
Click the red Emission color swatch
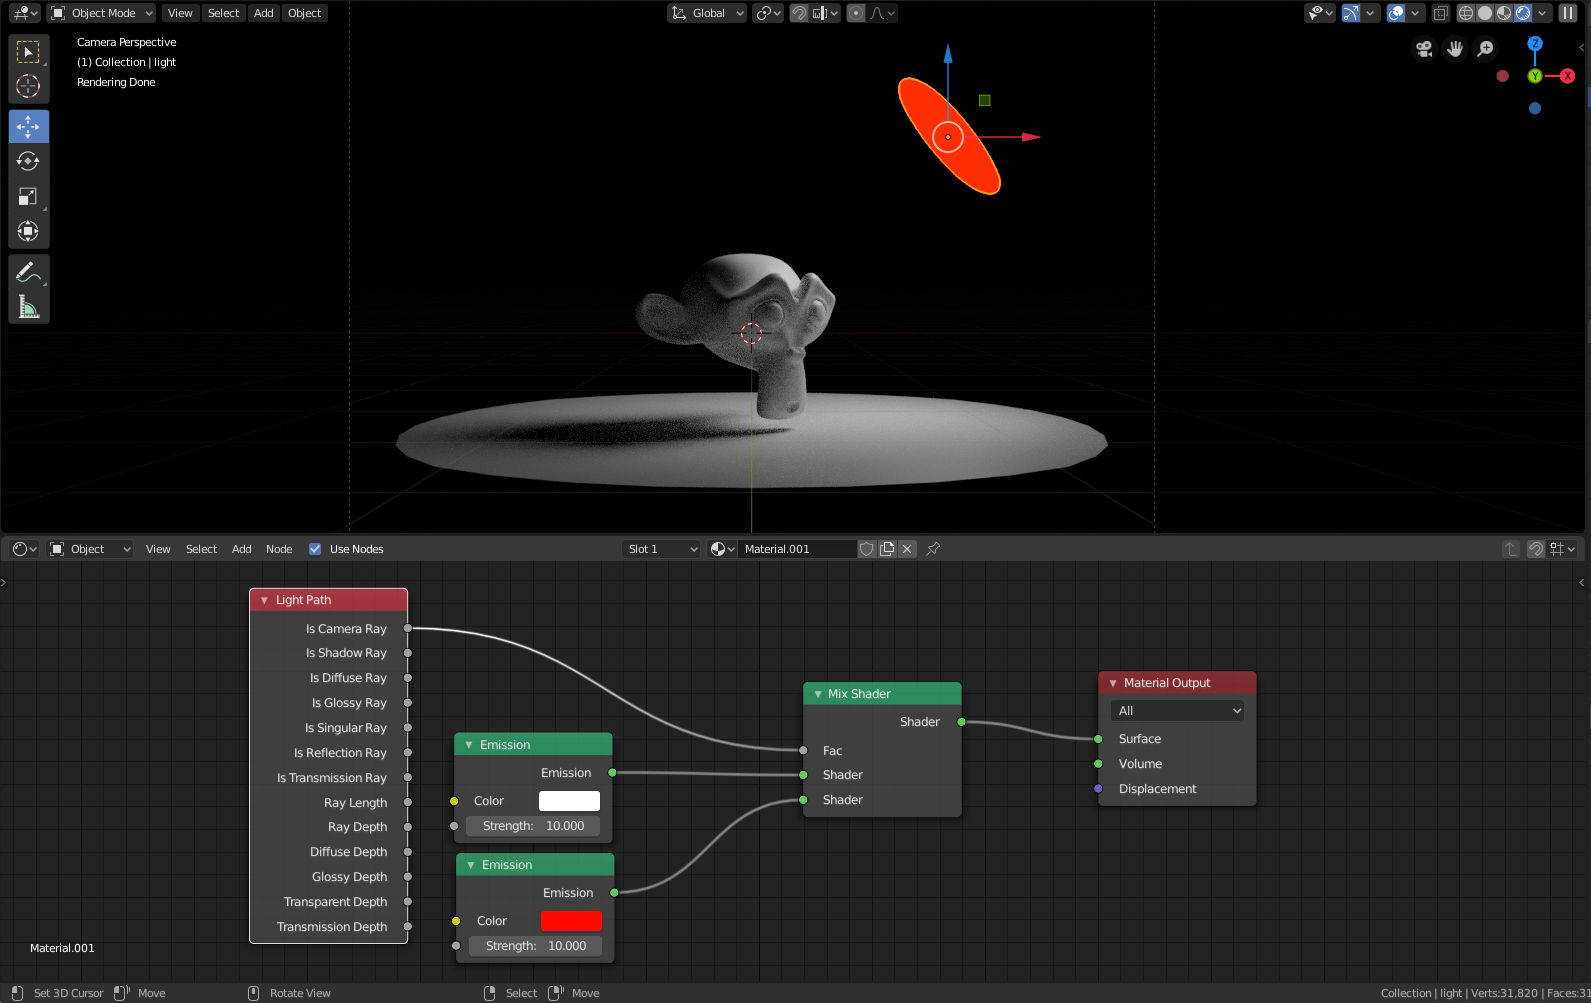pyautogui.click(x=571, y=921)
